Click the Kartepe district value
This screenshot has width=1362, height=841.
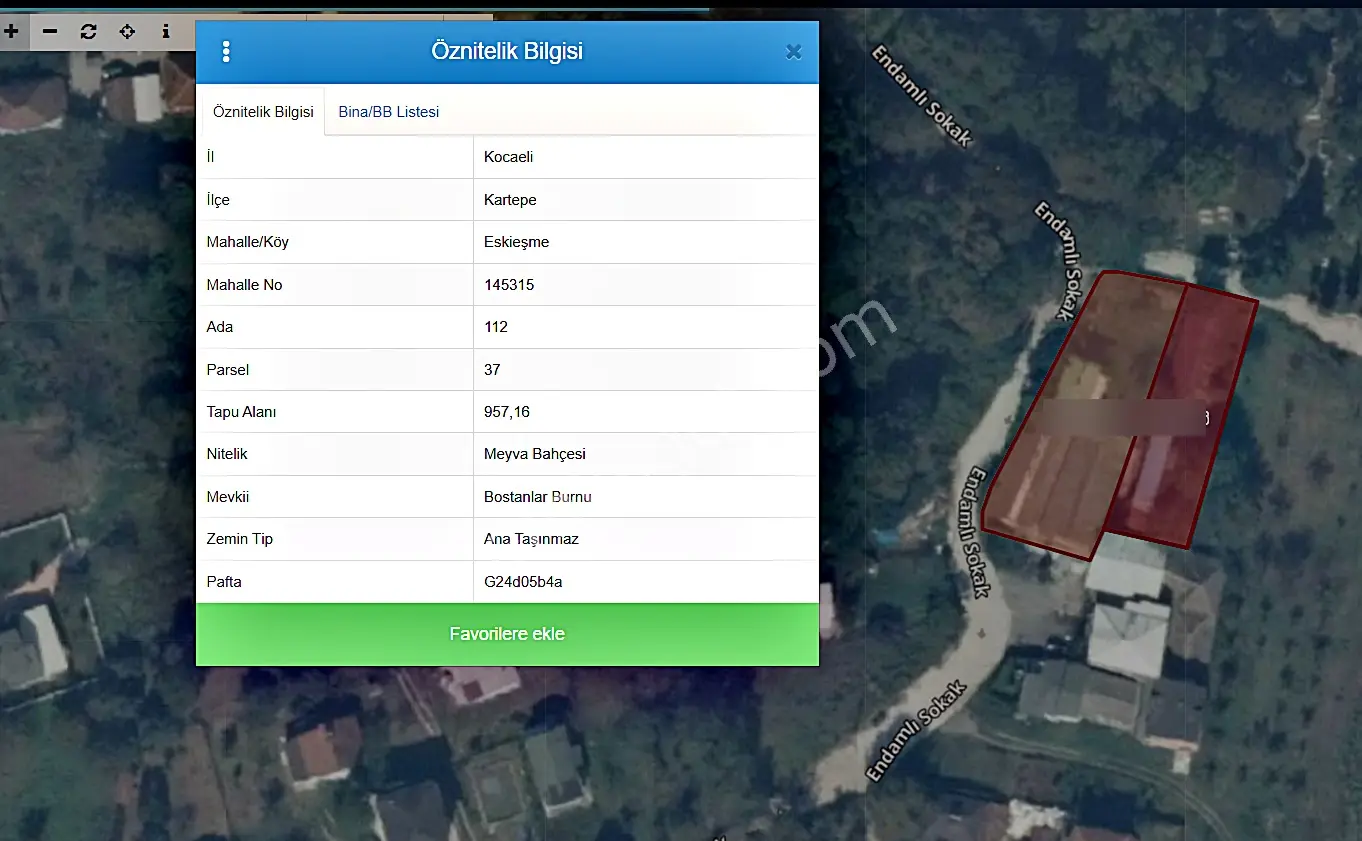point(510,200)
